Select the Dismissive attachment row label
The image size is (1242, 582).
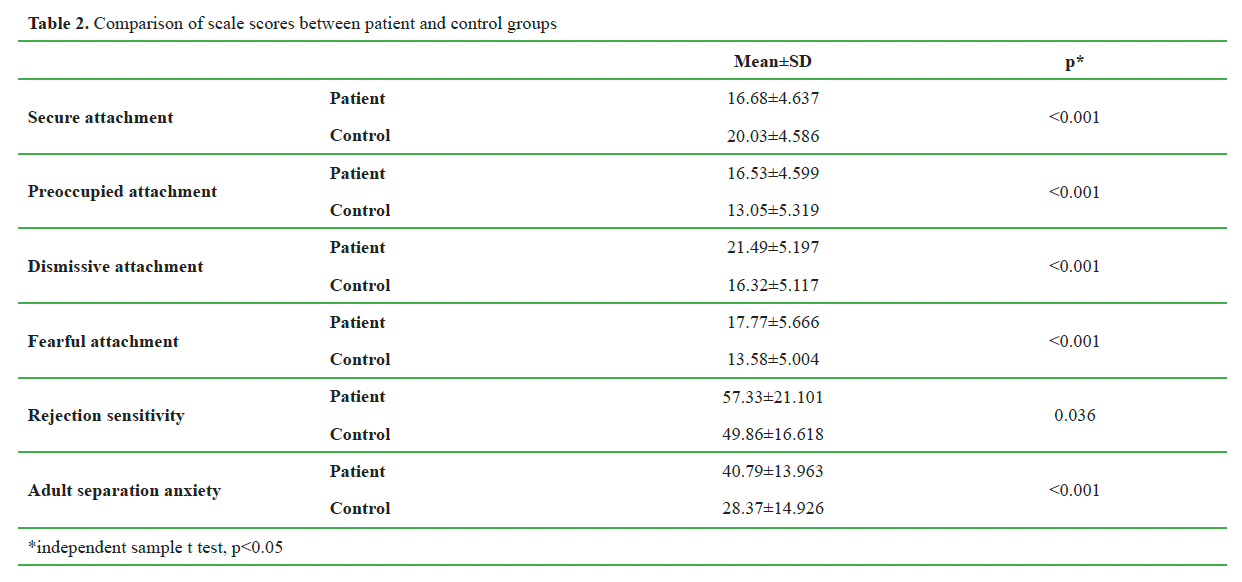[115, 266]
